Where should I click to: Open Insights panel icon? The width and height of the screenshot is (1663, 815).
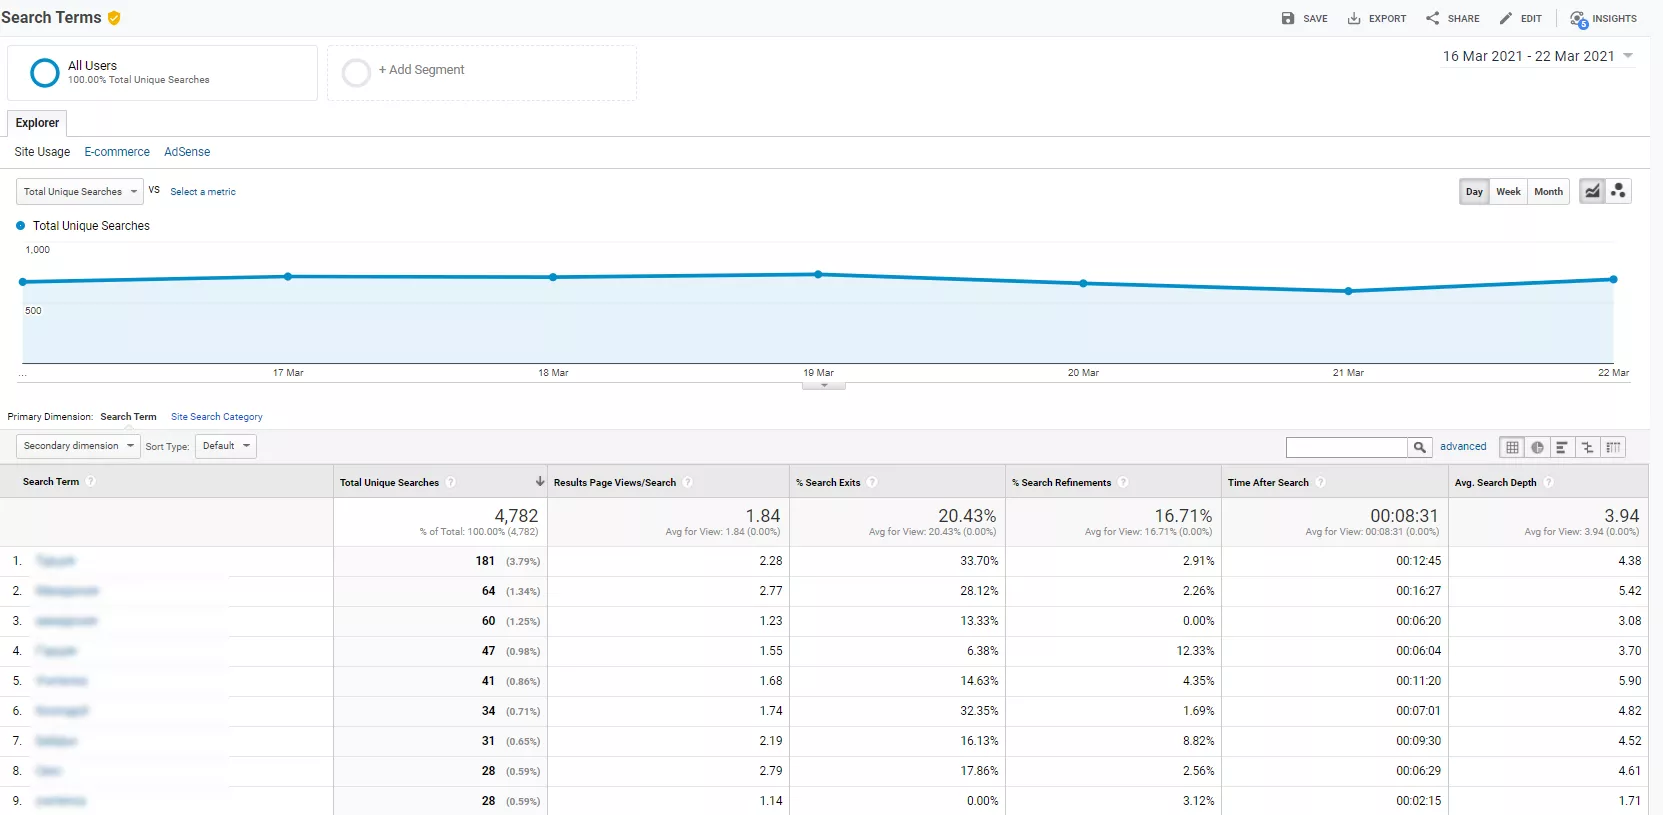pyautogui.click(x=1578, y=19)
